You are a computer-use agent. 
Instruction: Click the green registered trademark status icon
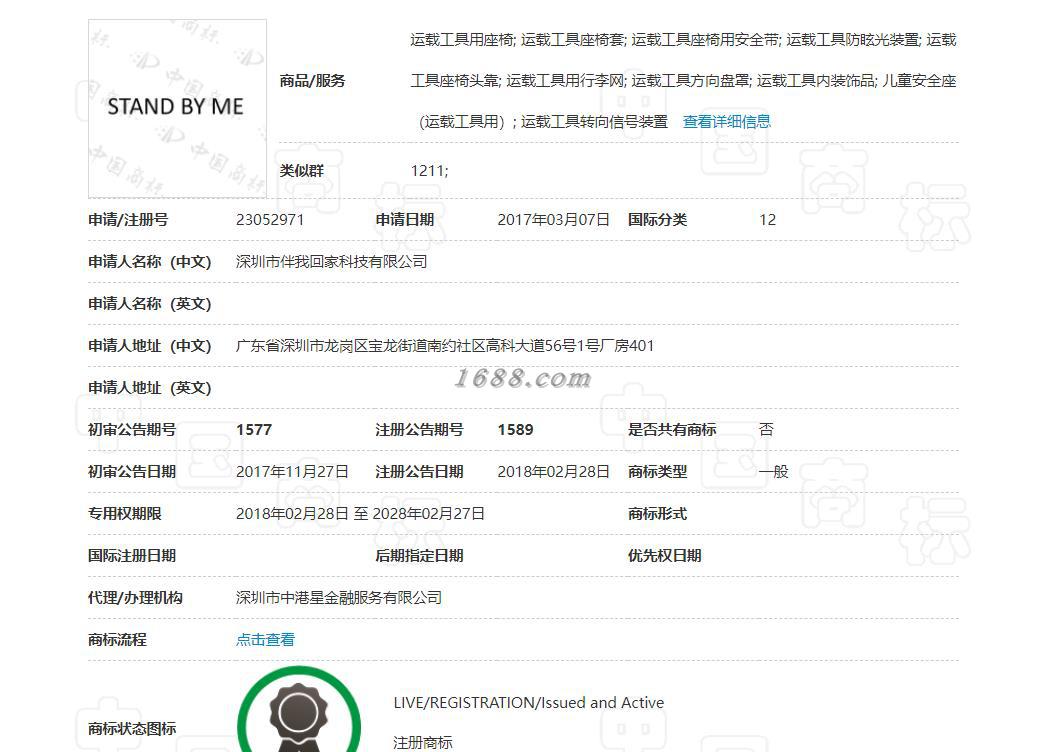coord(299,711)
